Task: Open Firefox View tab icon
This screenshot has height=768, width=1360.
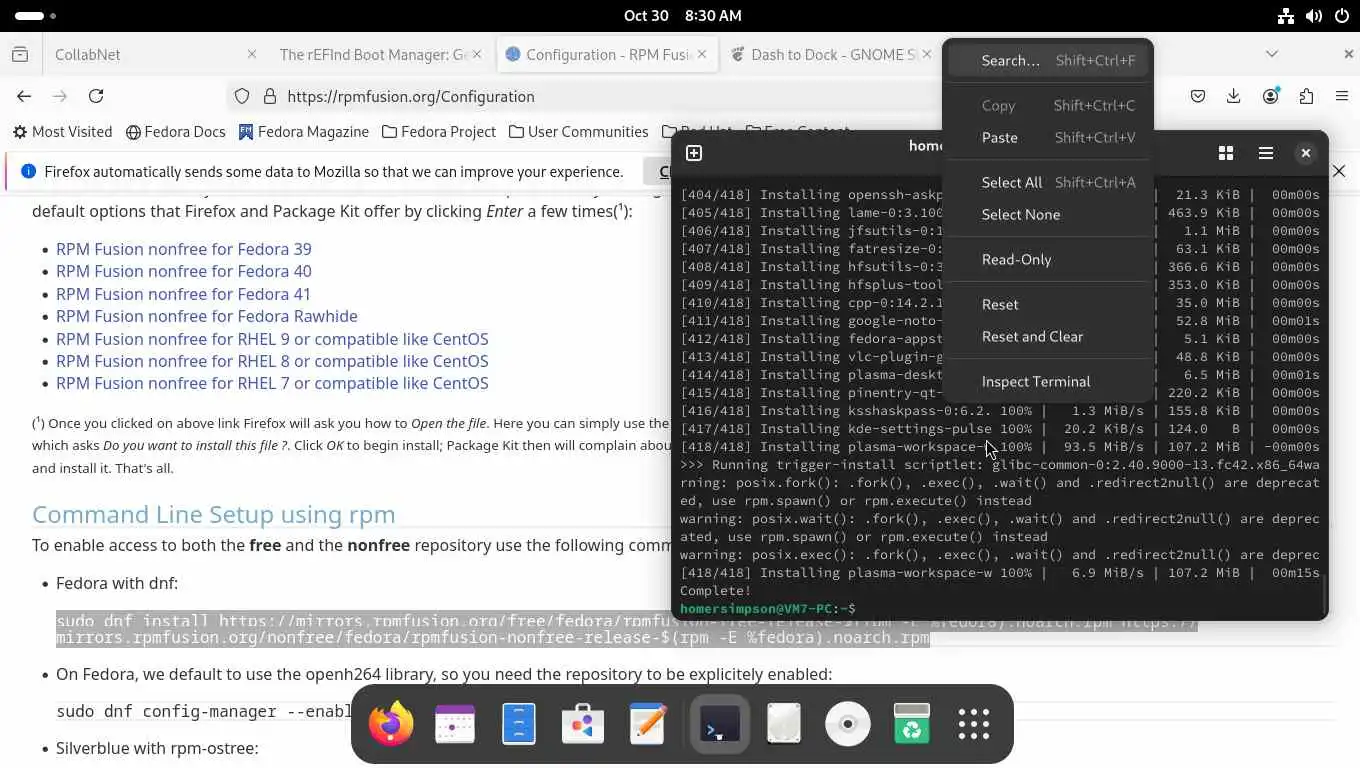Action: 20,54
